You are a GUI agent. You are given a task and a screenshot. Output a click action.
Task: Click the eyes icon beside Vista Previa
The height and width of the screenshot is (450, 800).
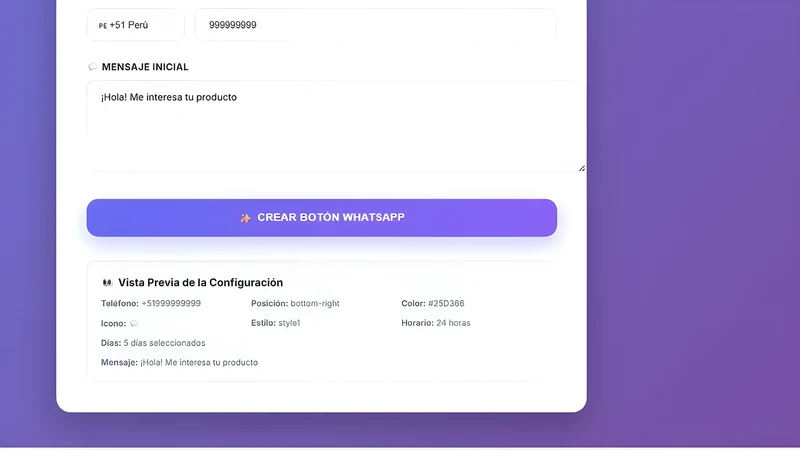[x=107, y=282]
